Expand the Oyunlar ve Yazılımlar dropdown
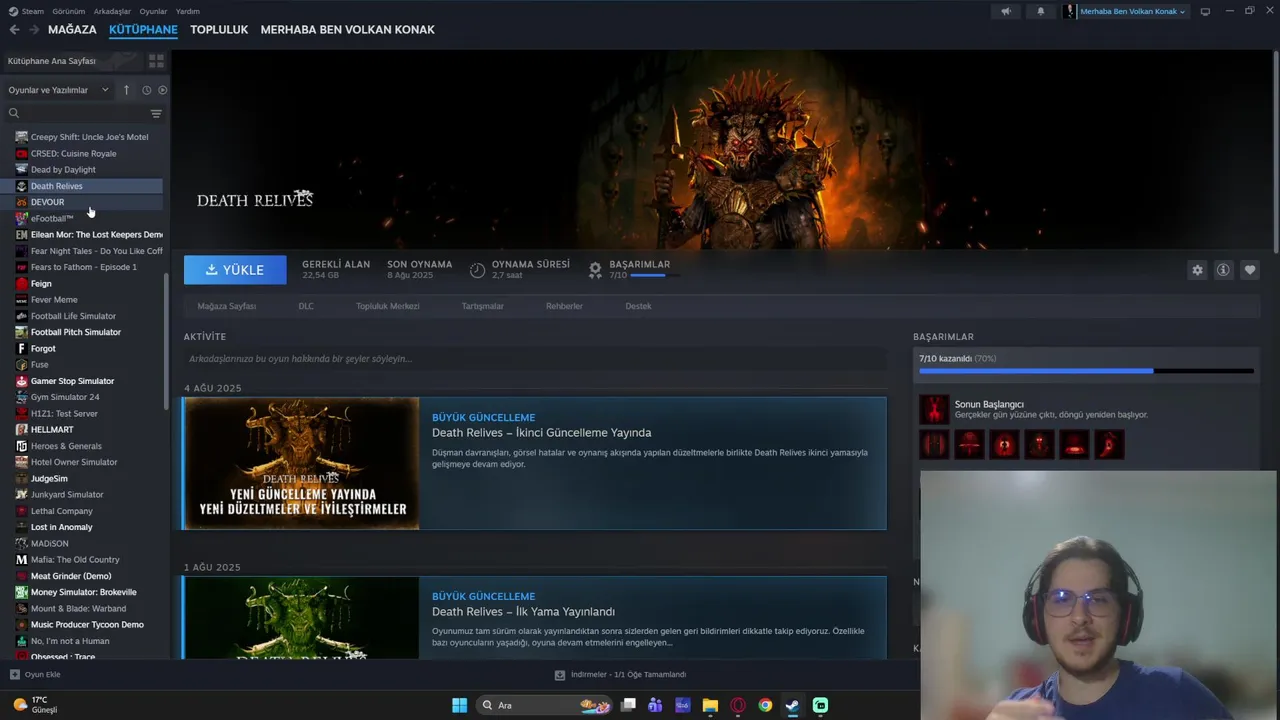The height and width of the screenshot is (720, 1280). 58,90
